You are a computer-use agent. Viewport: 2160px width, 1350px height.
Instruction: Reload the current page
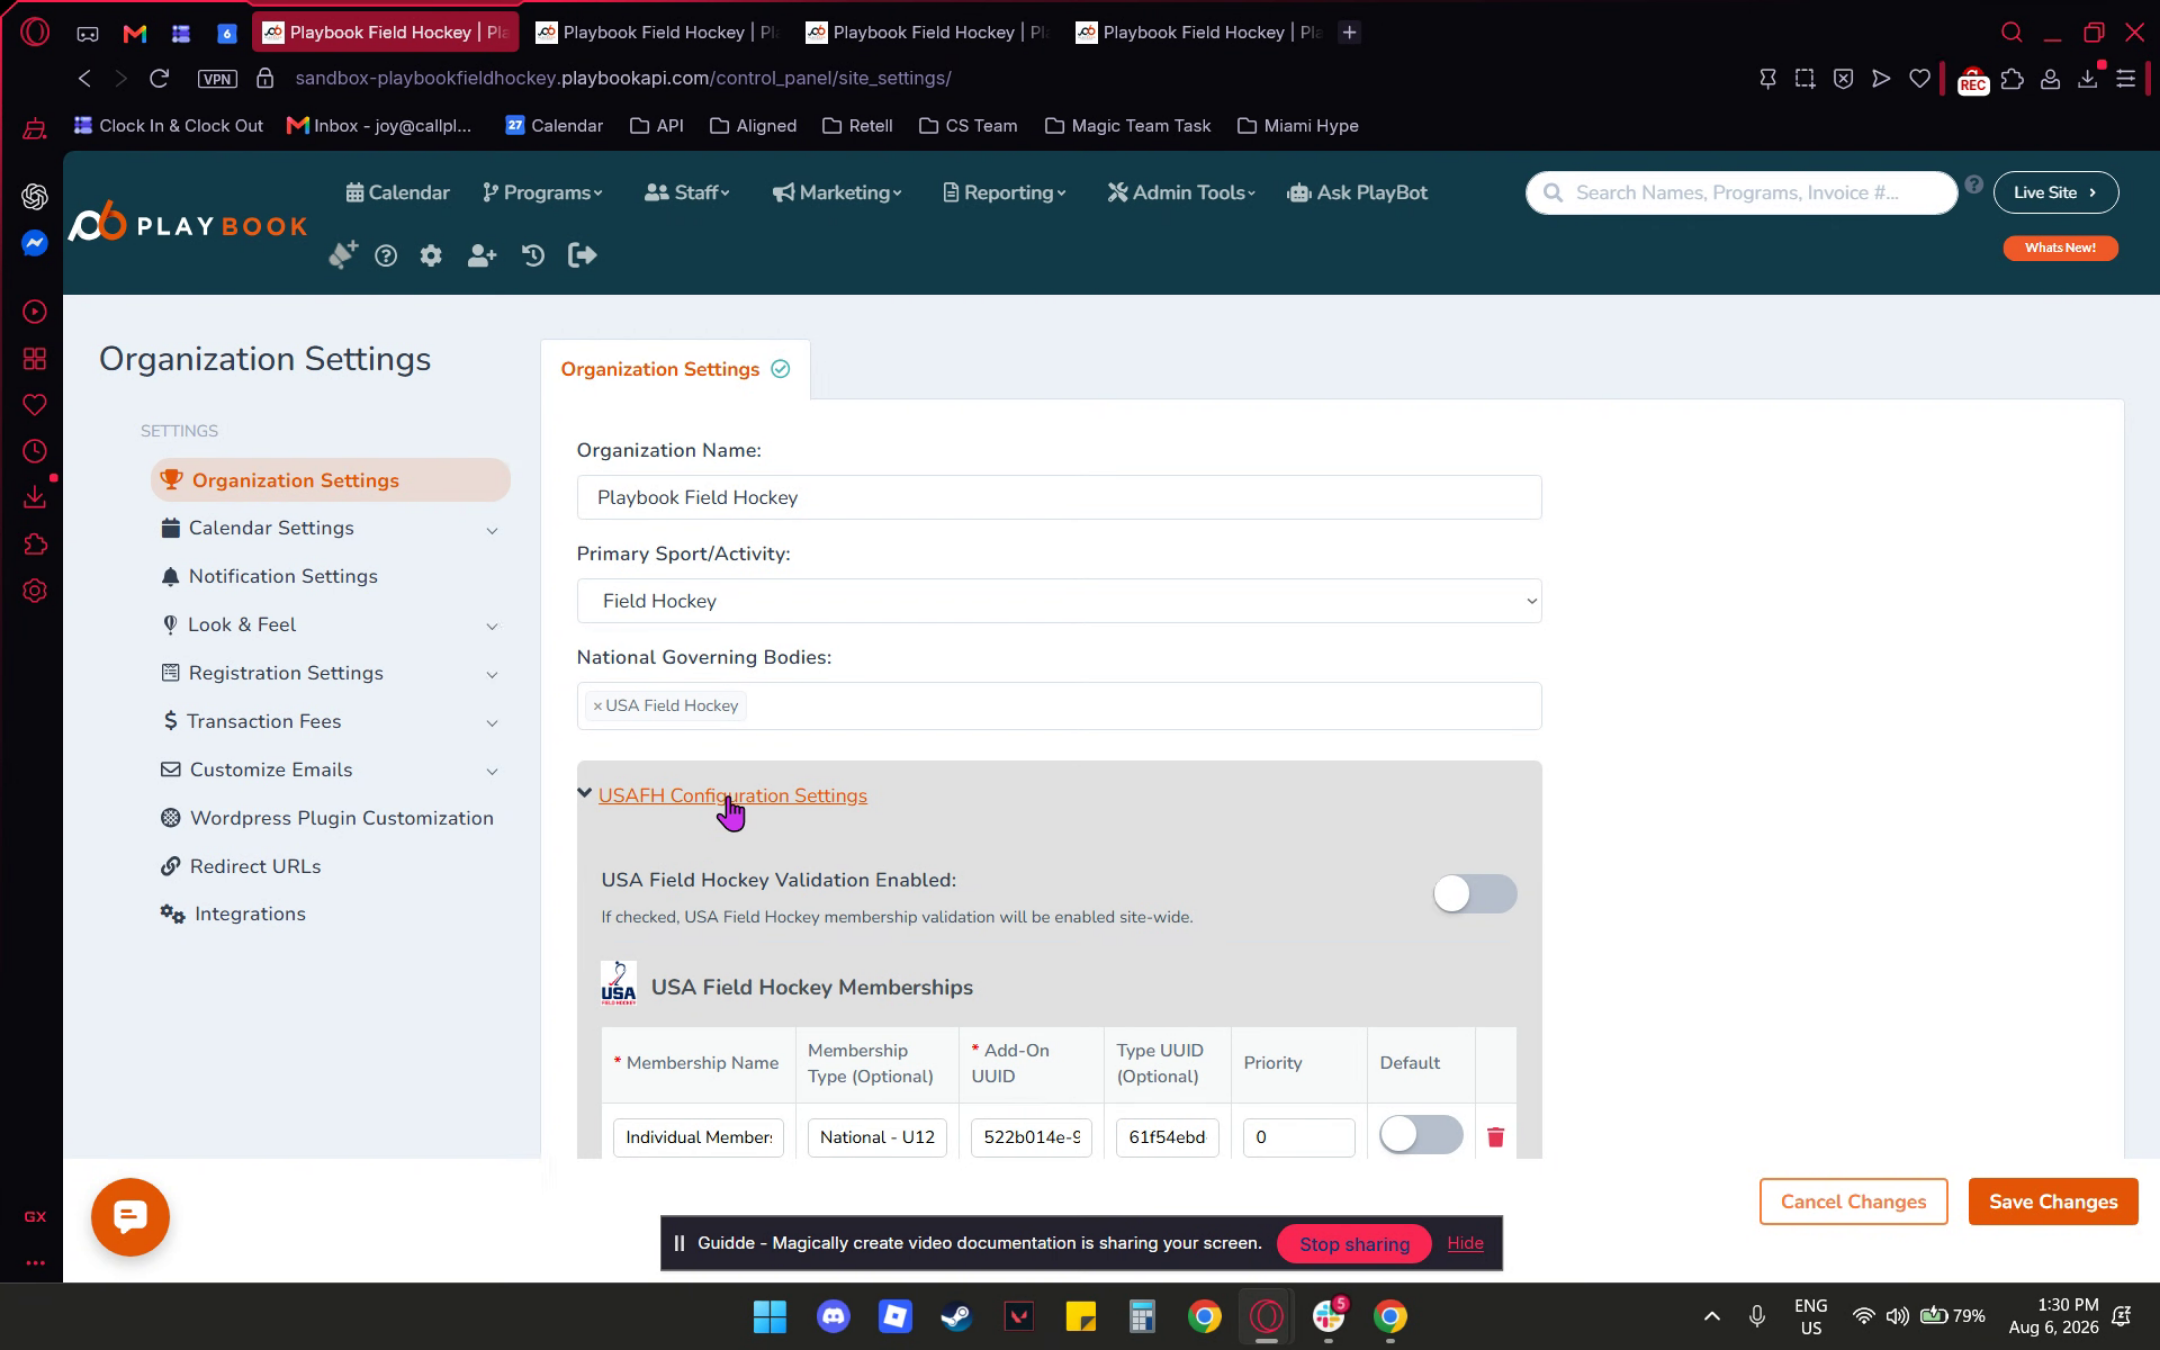[x=159, y=78]
